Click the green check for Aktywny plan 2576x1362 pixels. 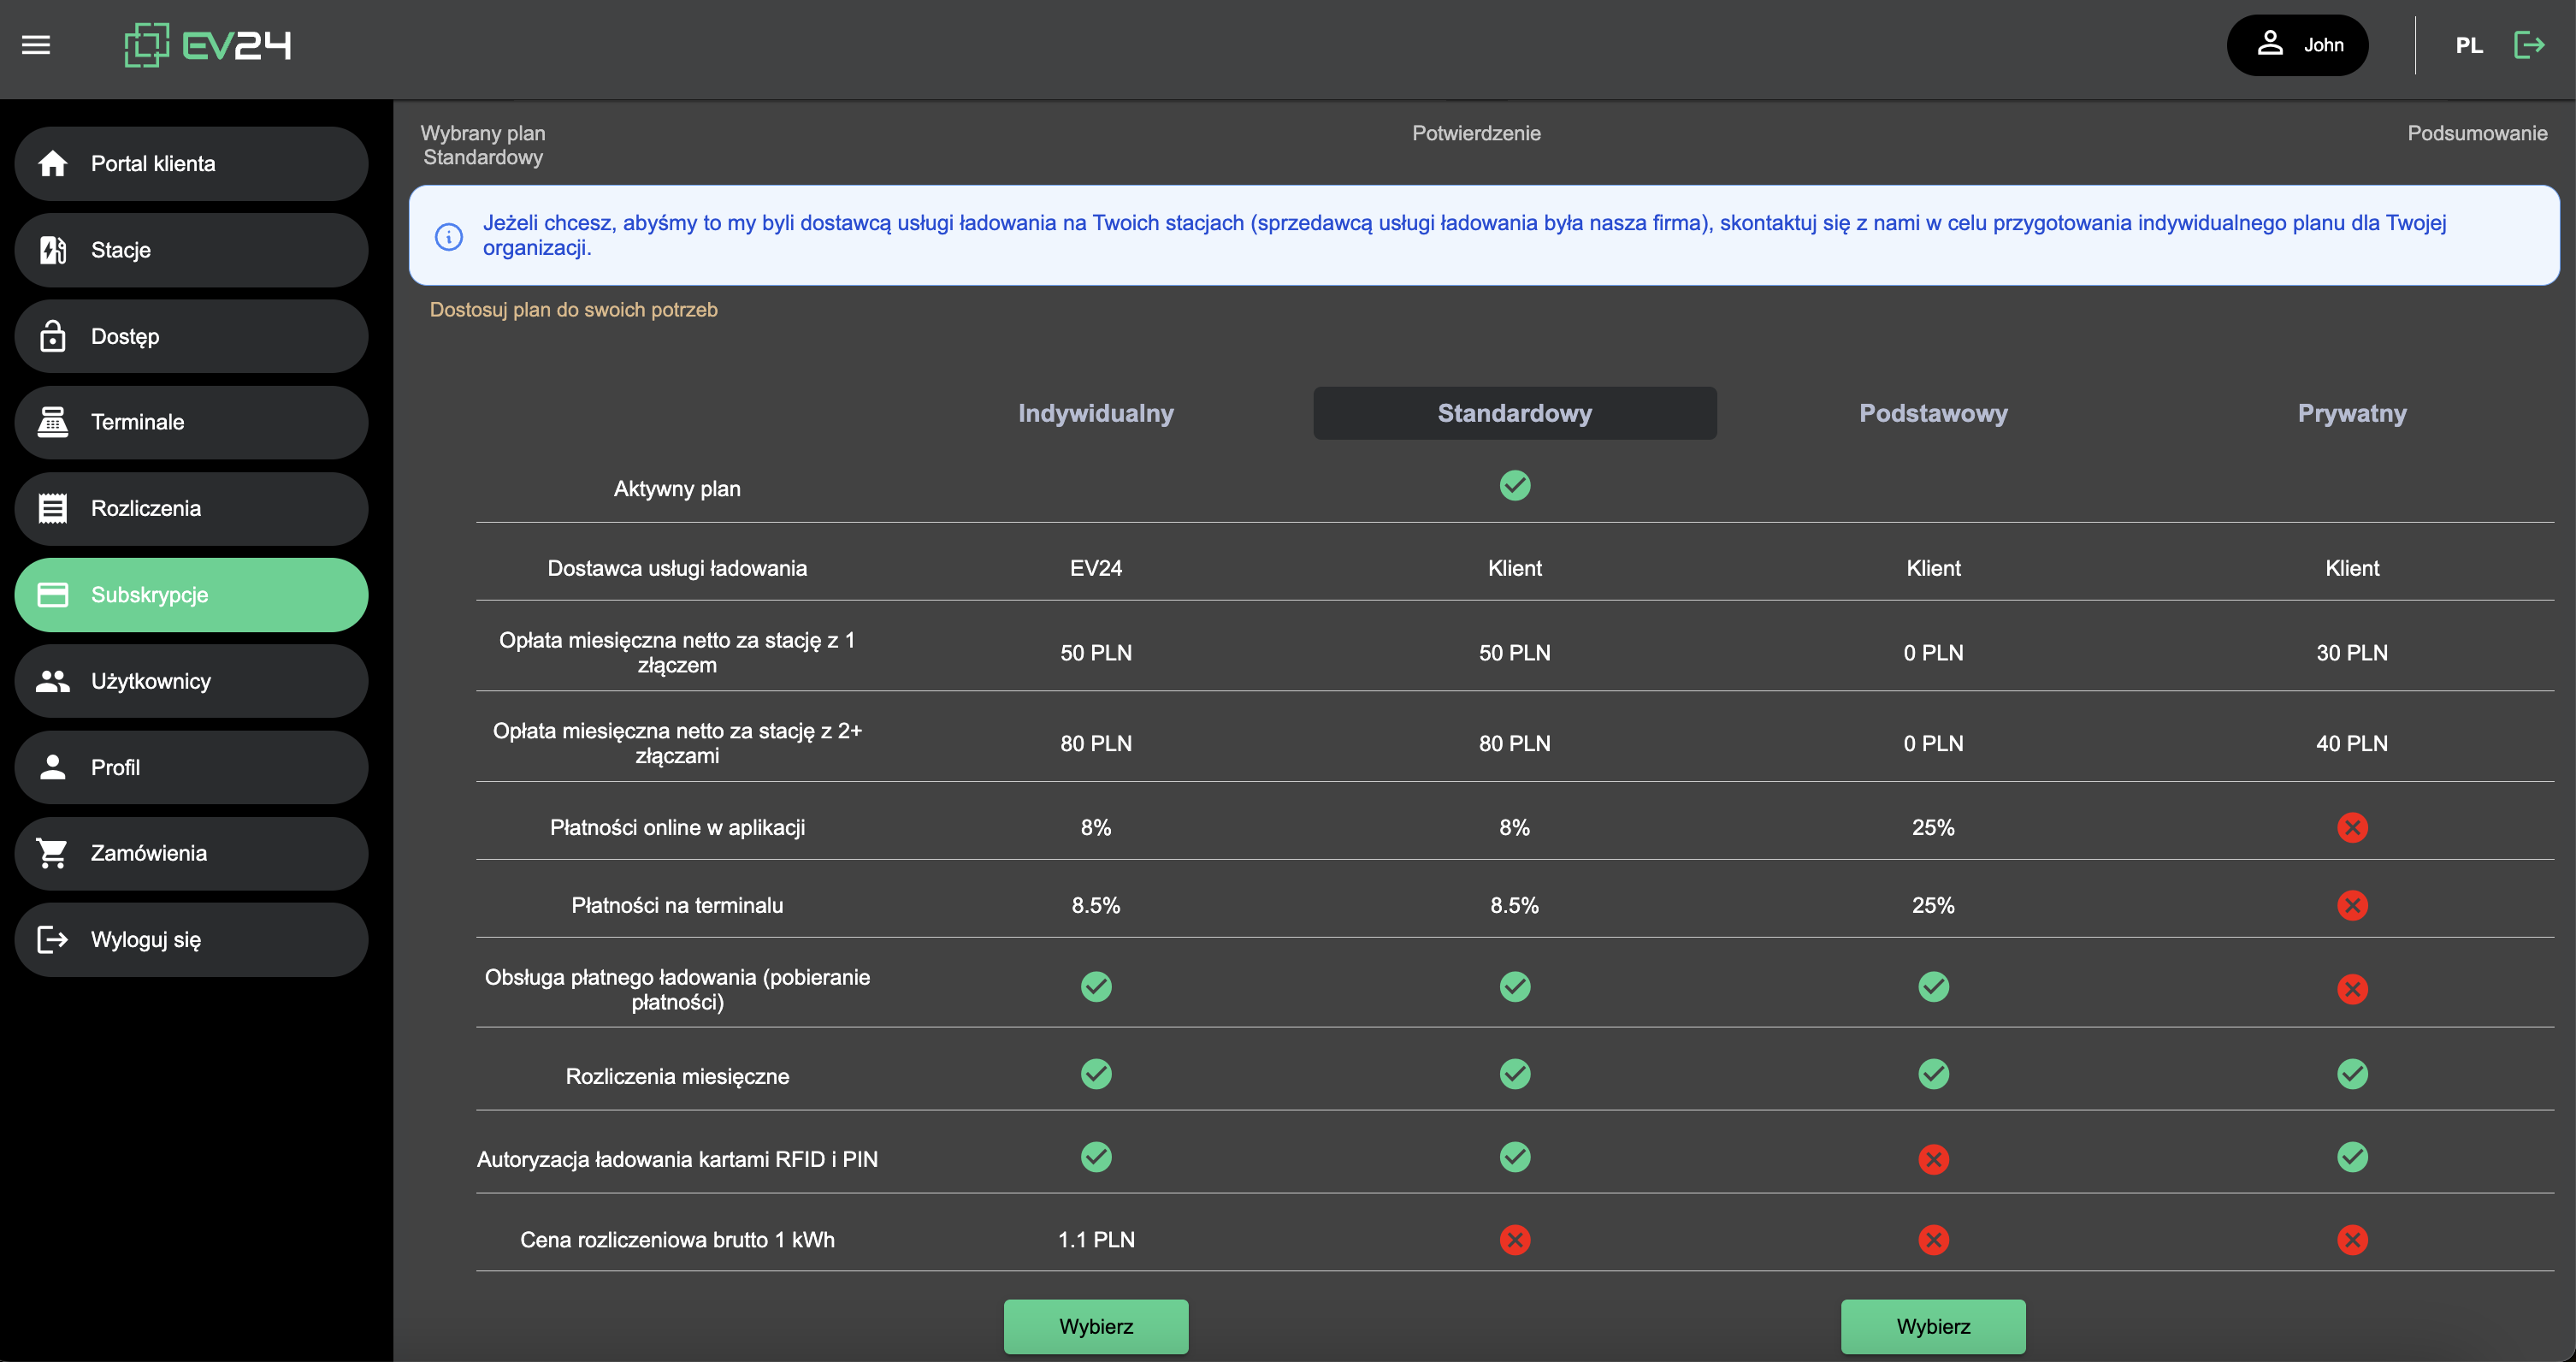tap(1514, 486)
